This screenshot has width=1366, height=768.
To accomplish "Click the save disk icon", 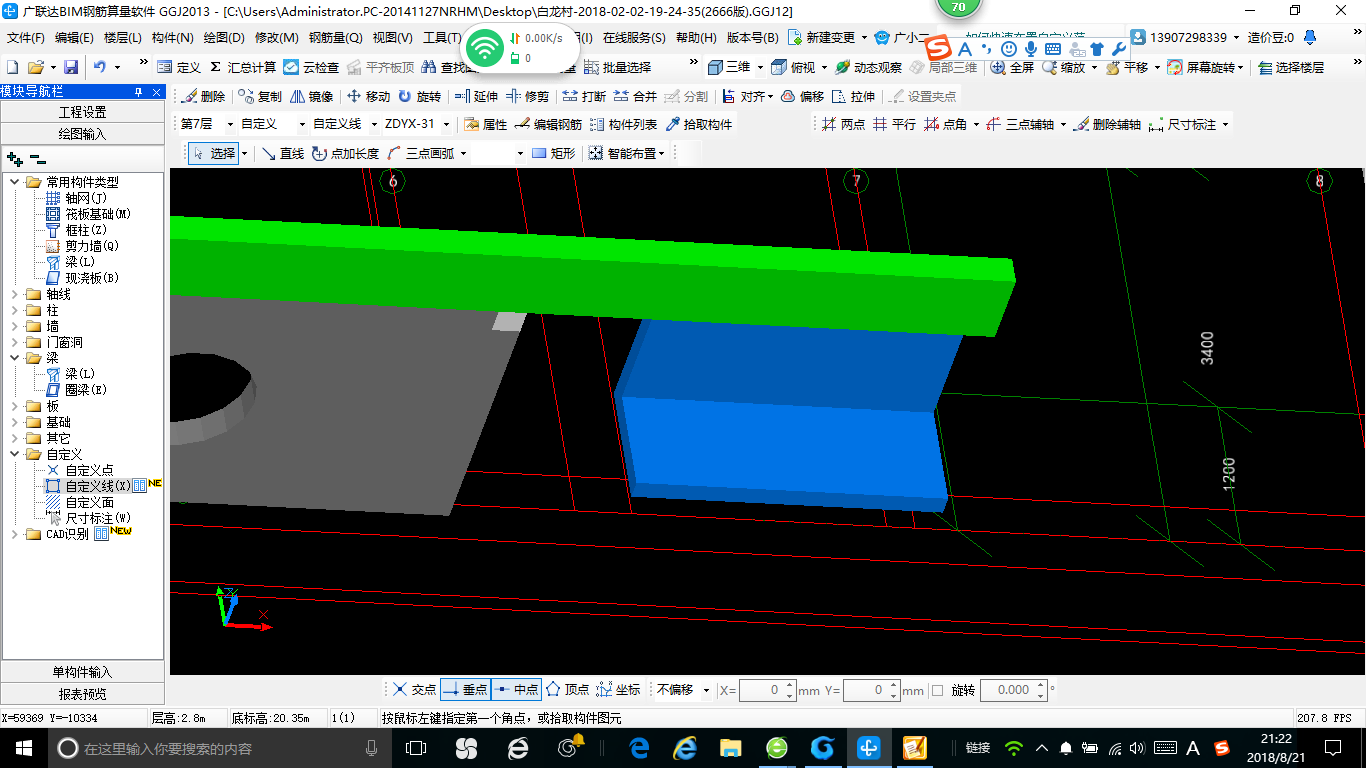I will coord(71,67).
